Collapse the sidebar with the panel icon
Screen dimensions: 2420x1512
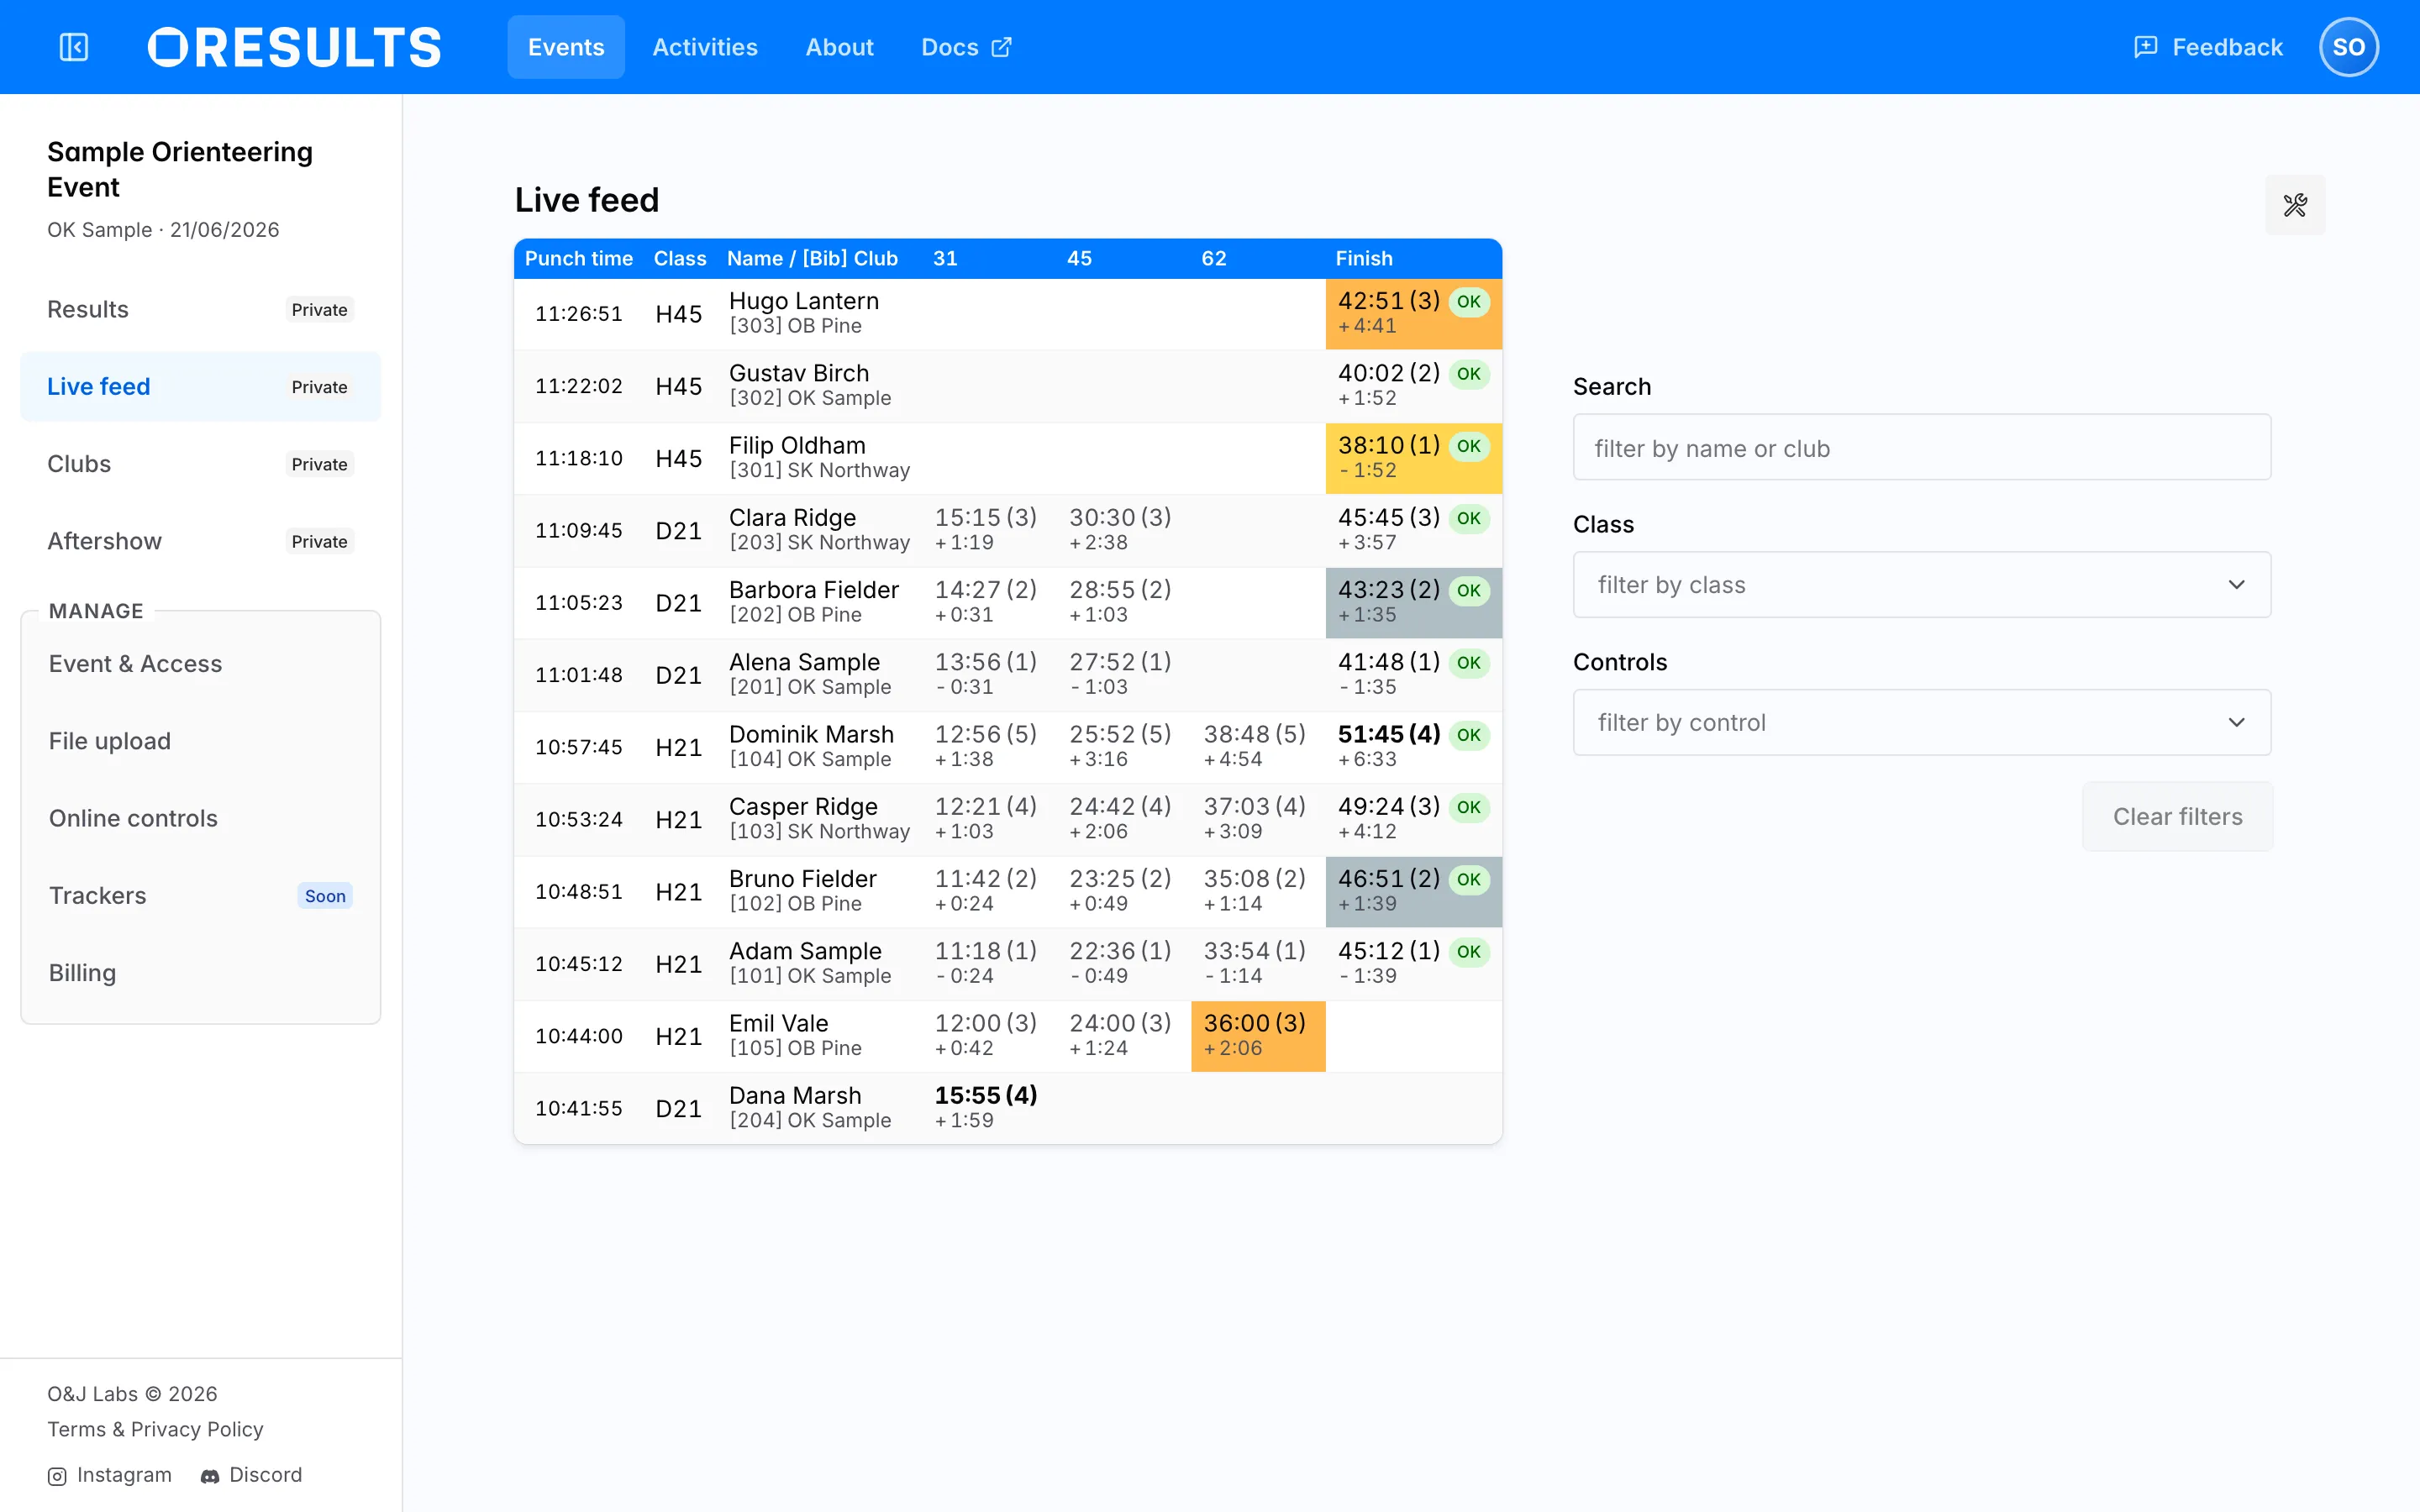click(x=74, y=47)
